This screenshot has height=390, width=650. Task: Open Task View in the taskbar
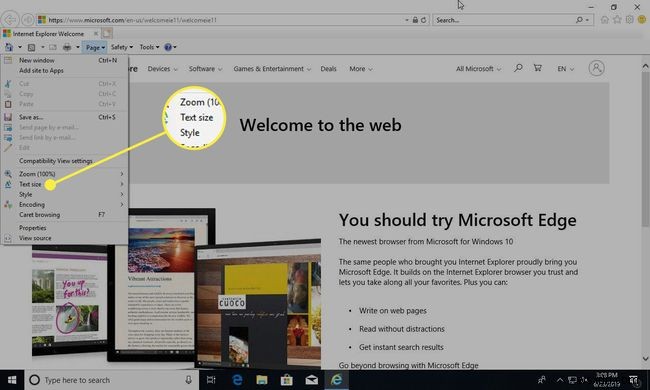[211, 380]
